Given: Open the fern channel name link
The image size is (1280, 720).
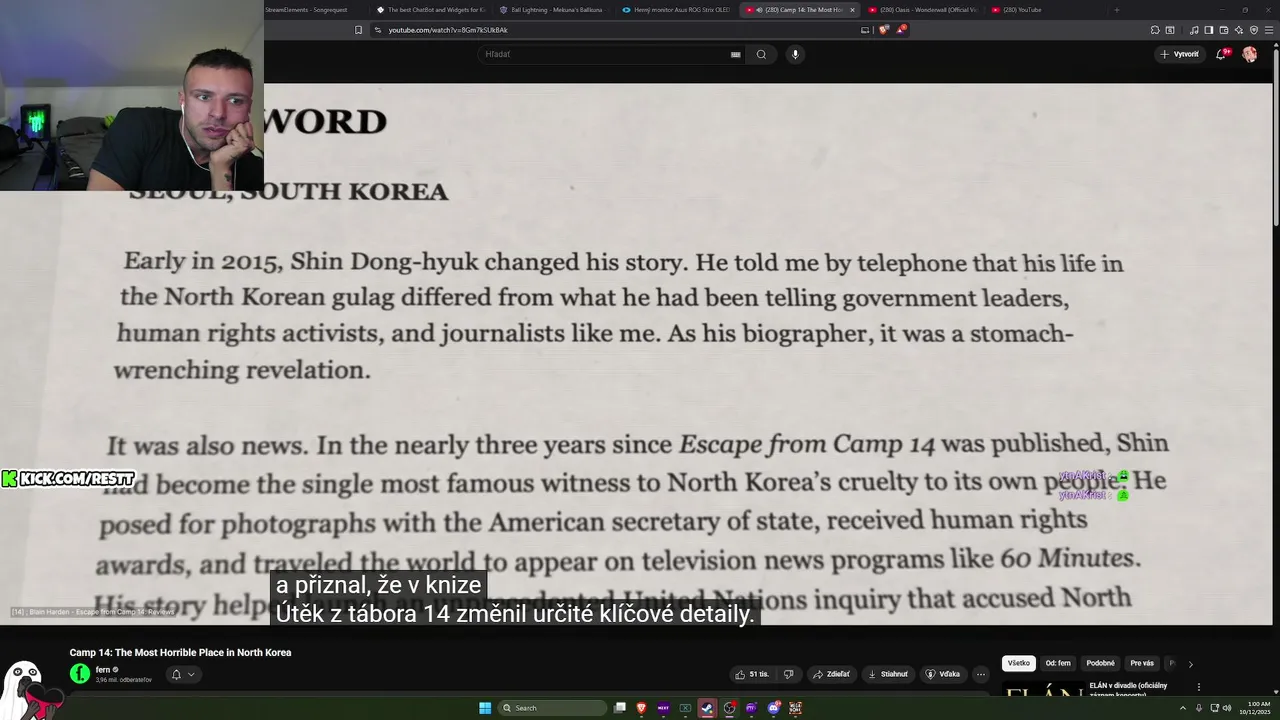Looking at the screenshot, I should pyautogui.click(x=103, y=670).
